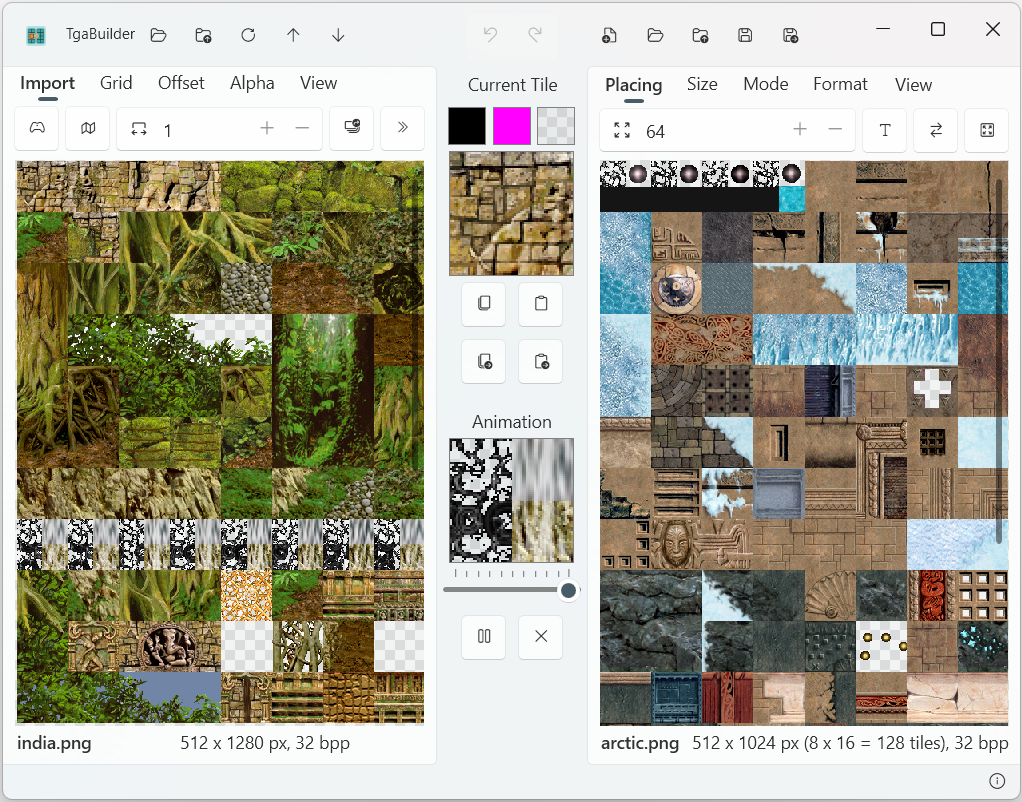Go to next source file with down arrow
The image size is (1022, 802).
click(338, 35)
